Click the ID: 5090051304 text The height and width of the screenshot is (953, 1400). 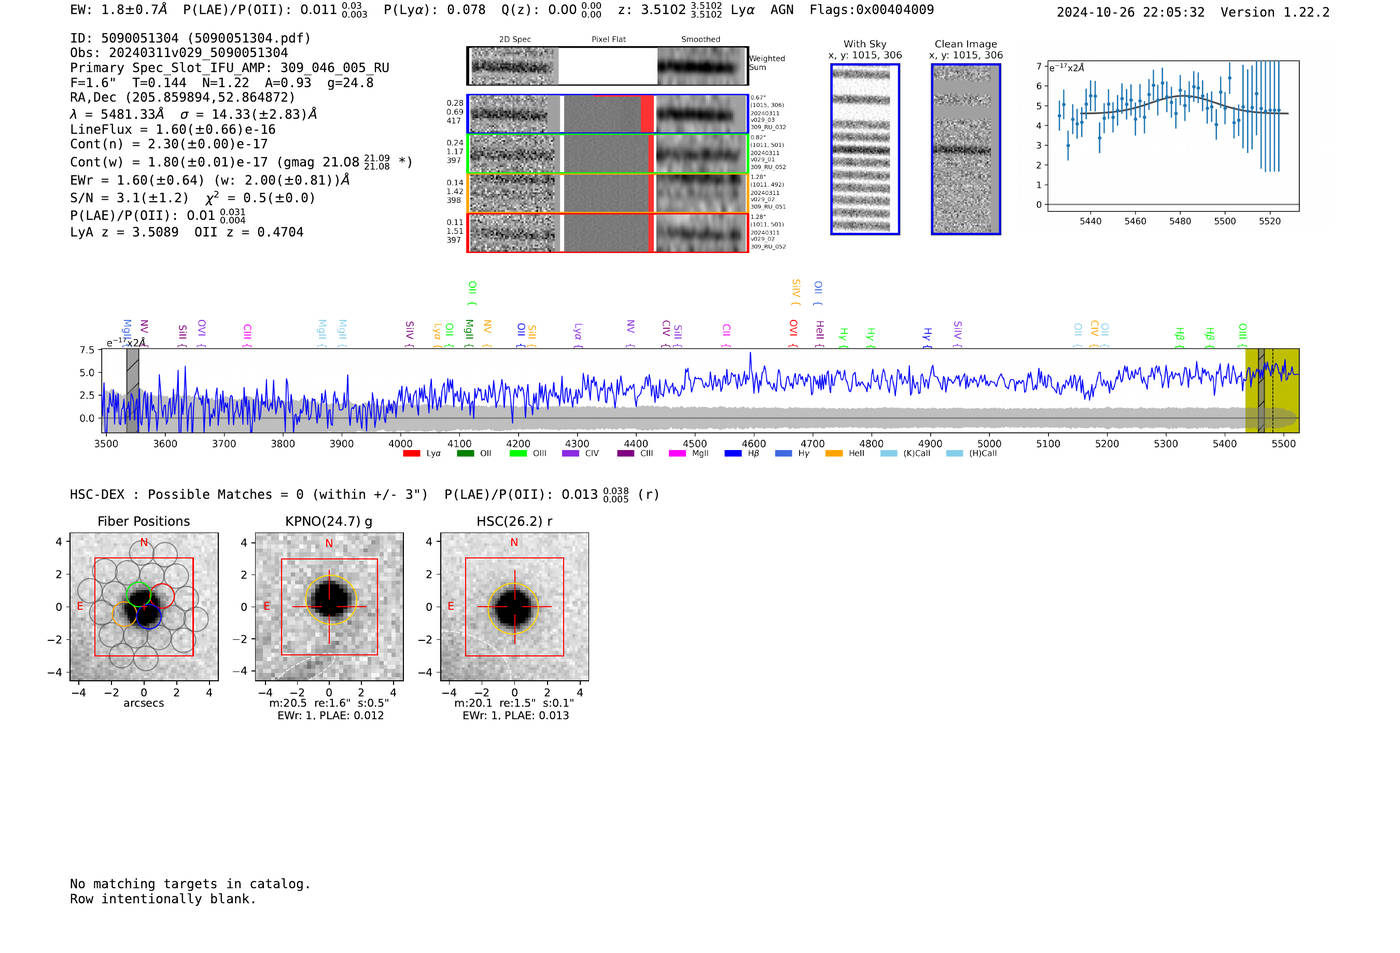coord(125,38)
